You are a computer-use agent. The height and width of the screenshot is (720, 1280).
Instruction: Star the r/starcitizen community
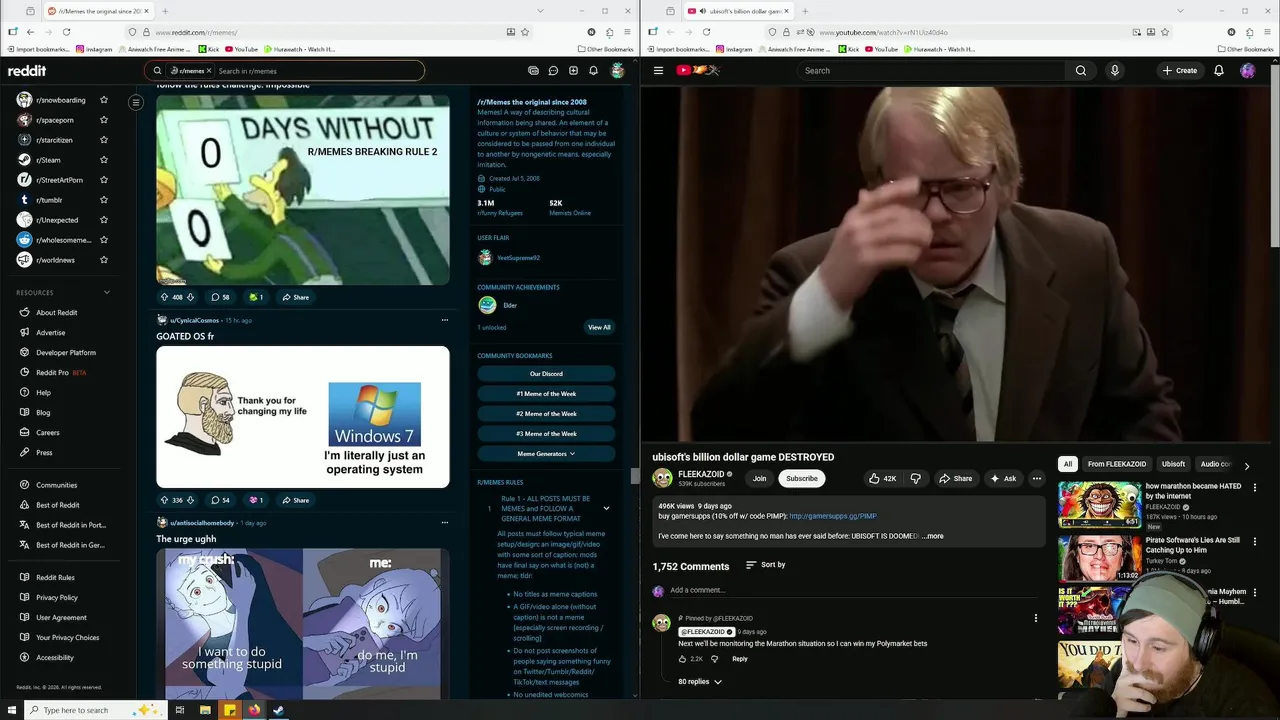point(104,140)
